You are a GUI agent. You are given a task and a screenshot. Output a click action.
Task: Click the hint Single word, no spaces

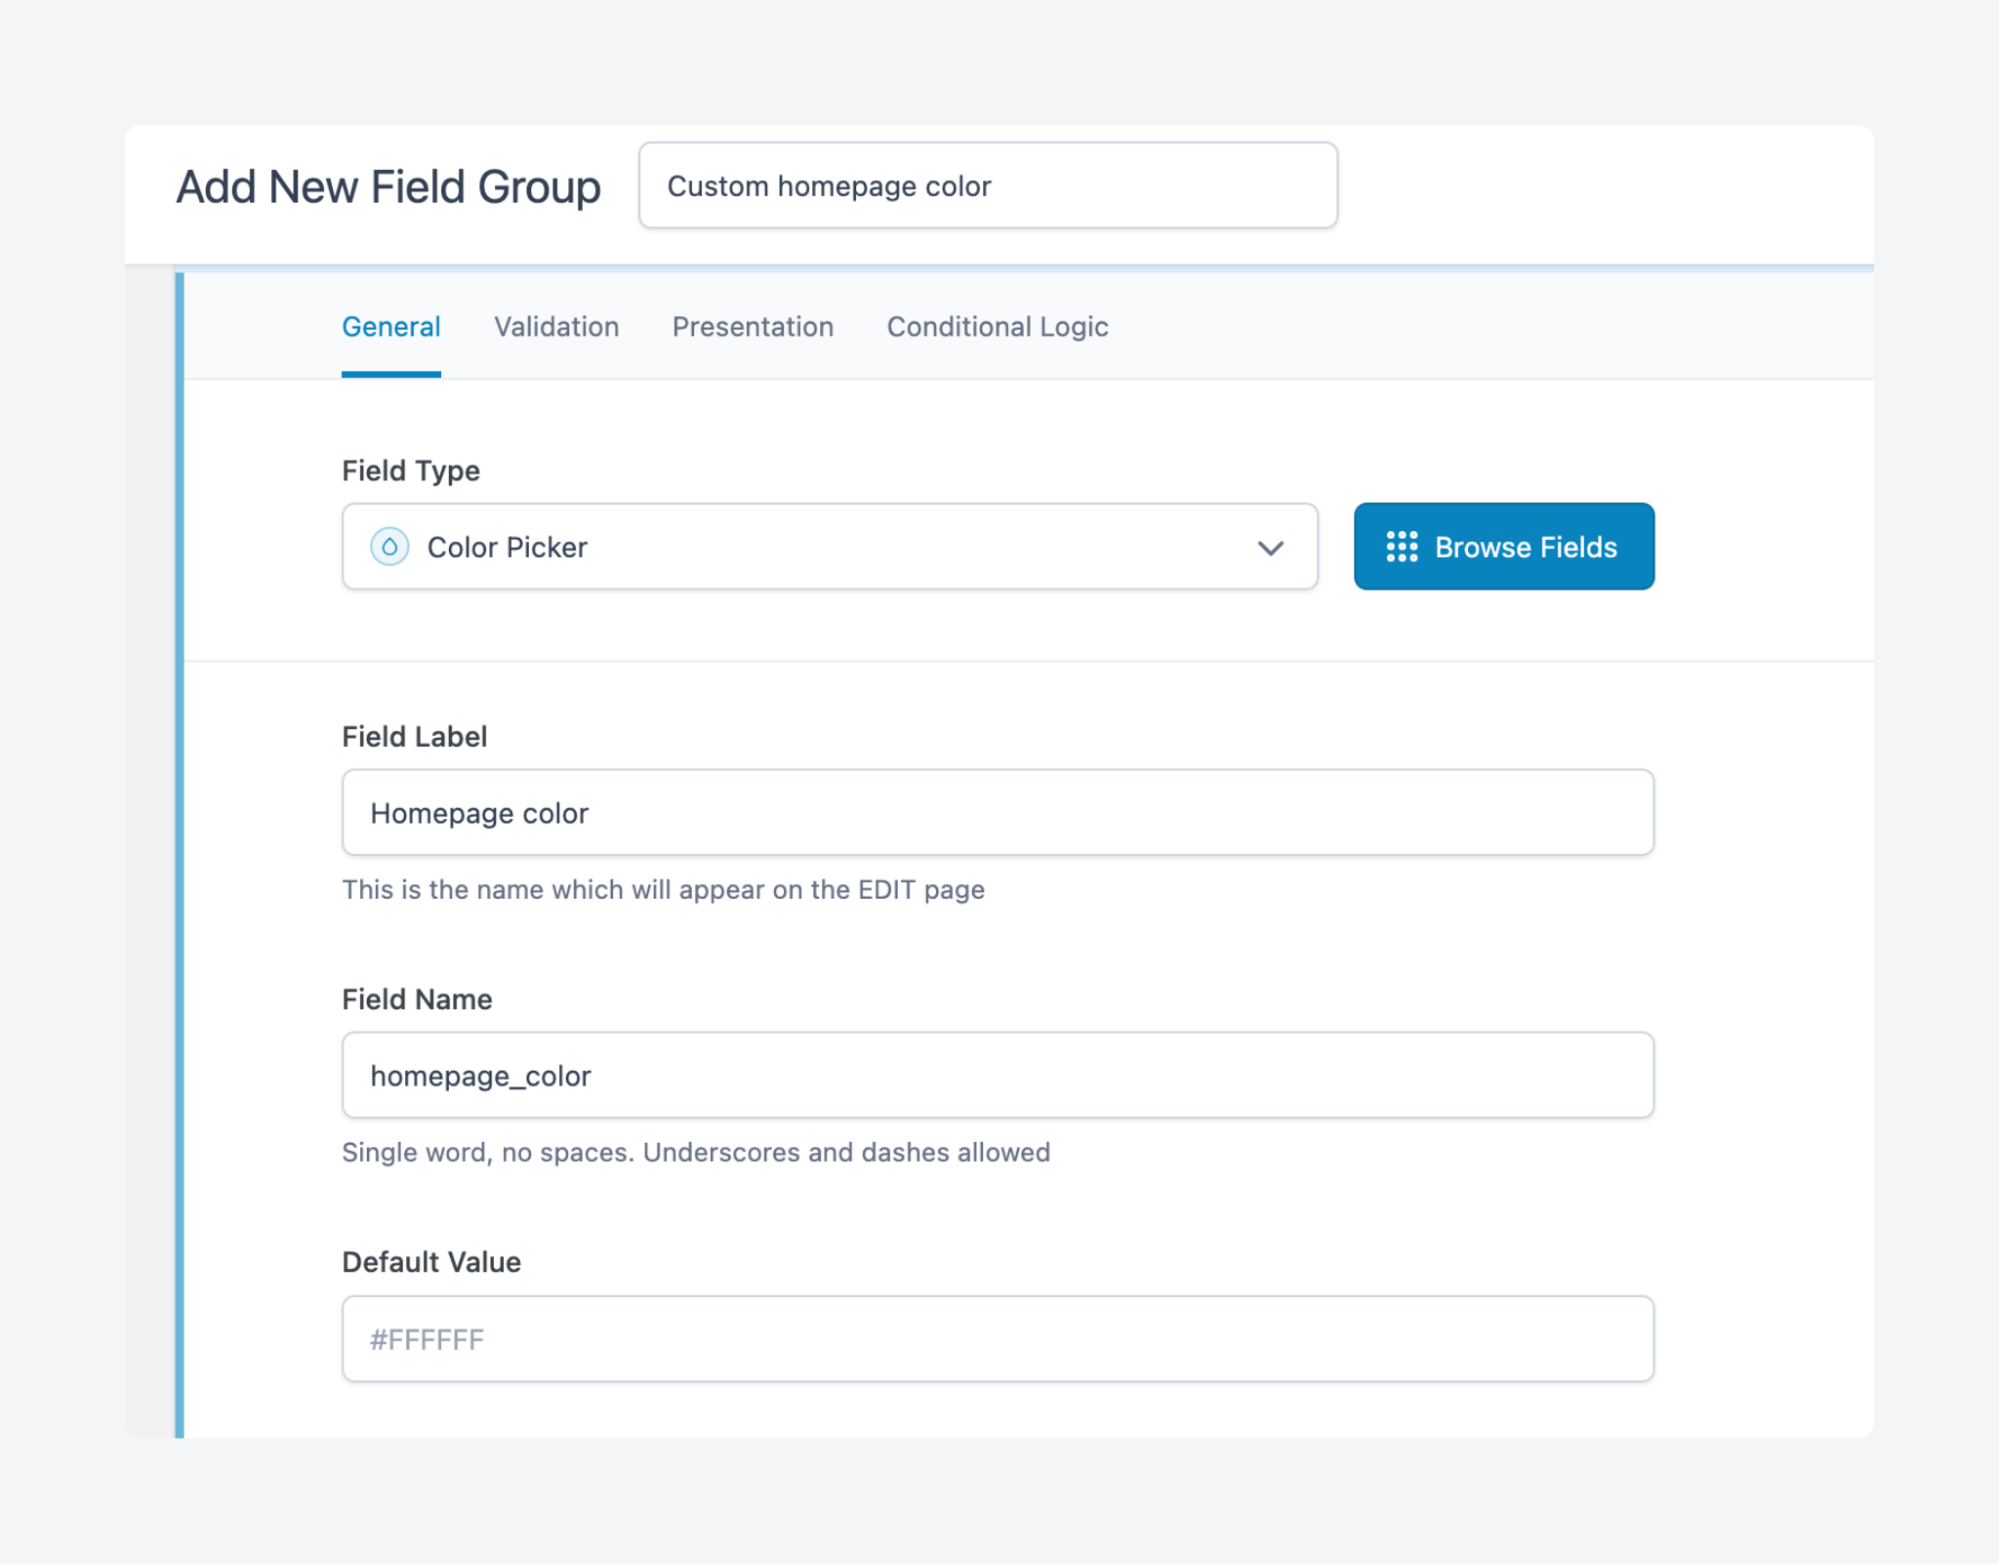pos(696,1152)
